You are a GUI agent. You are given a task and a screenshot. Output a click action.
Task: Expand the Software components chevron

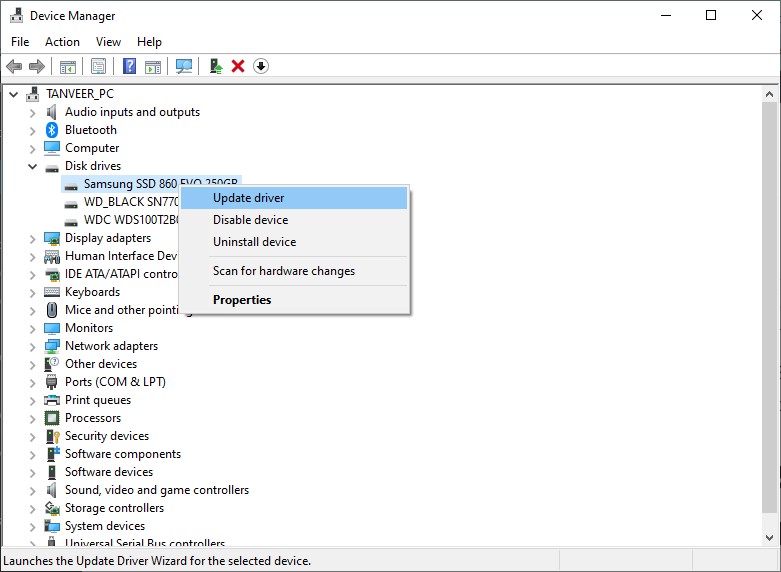coord(33,454)
